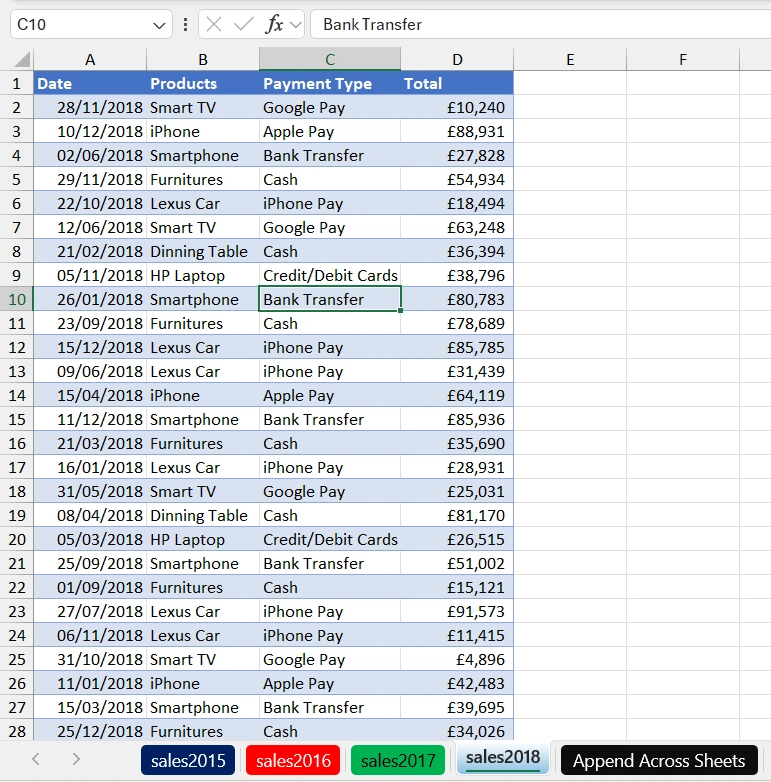Screen dimensions: 771x782
Task: Select the Smartphone cell in row 15
Action: [203, 419]
